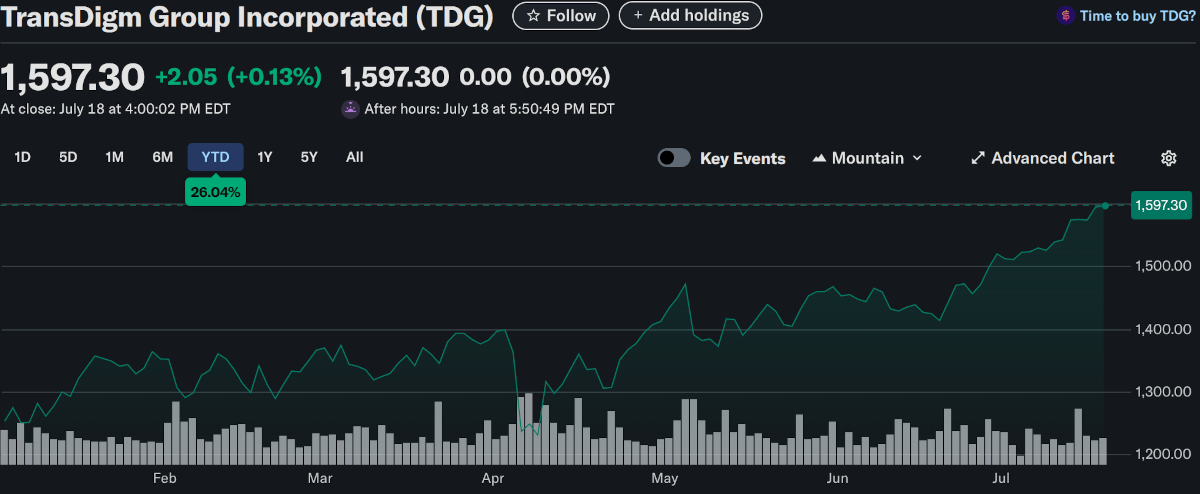Viewport: 1200px width, 494px height.
Task: Click the 1,300.00 y-axis label
Action: click(1163, 392)
